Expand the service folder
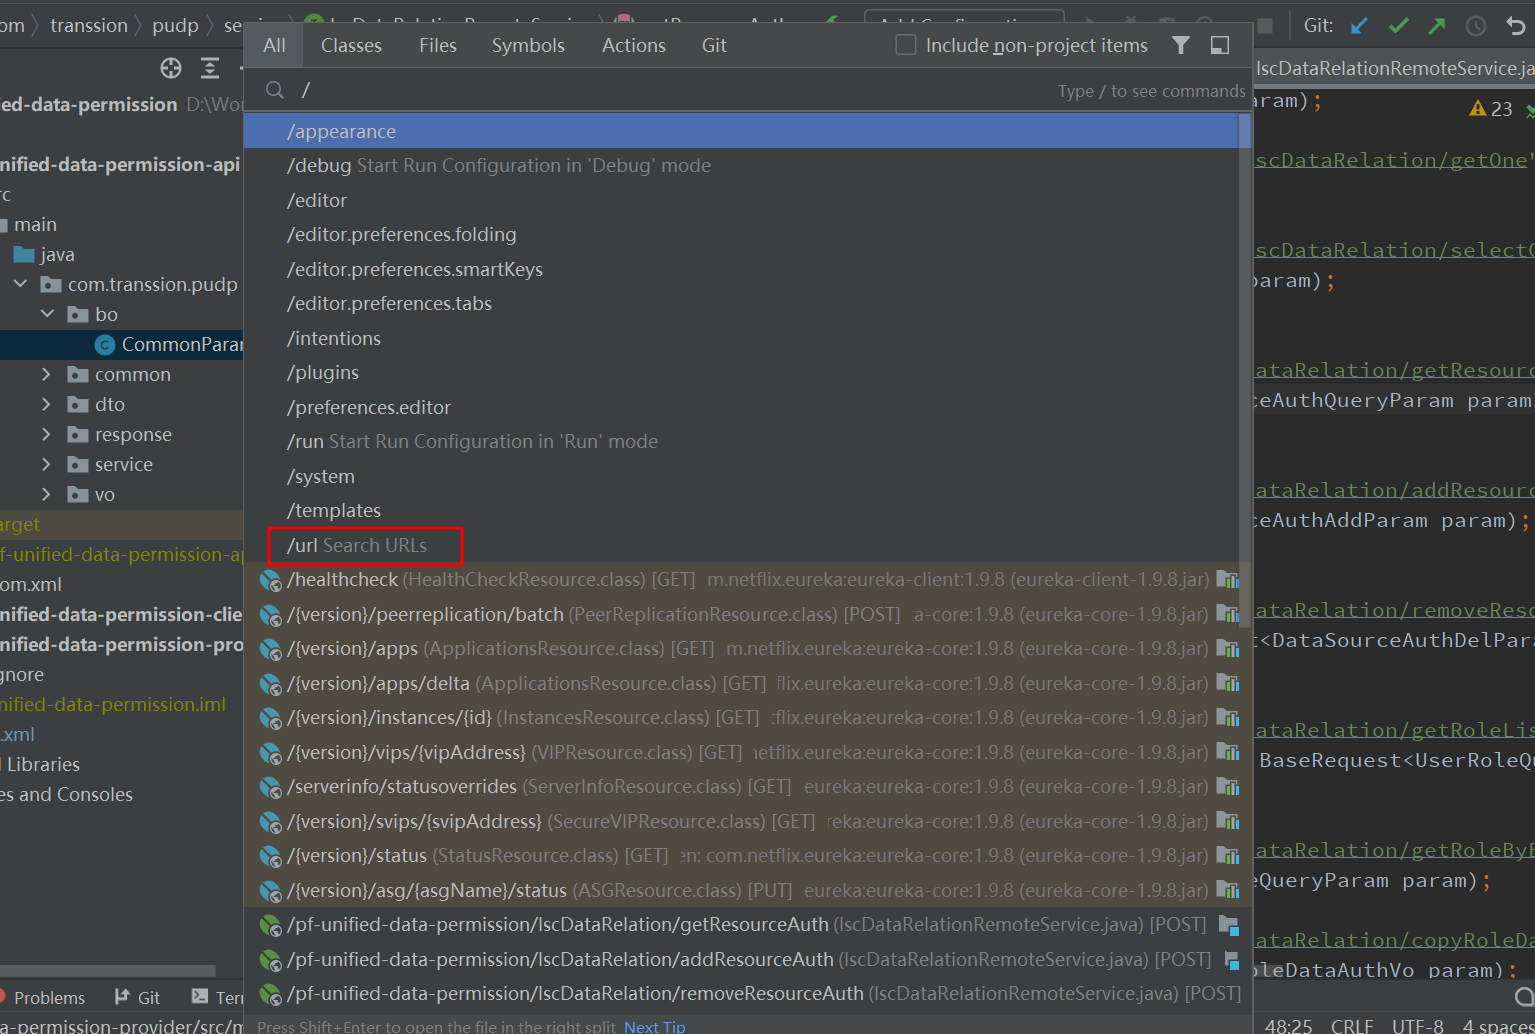Viewport: 1535px width, 1034px height. [x=46, y=464]
